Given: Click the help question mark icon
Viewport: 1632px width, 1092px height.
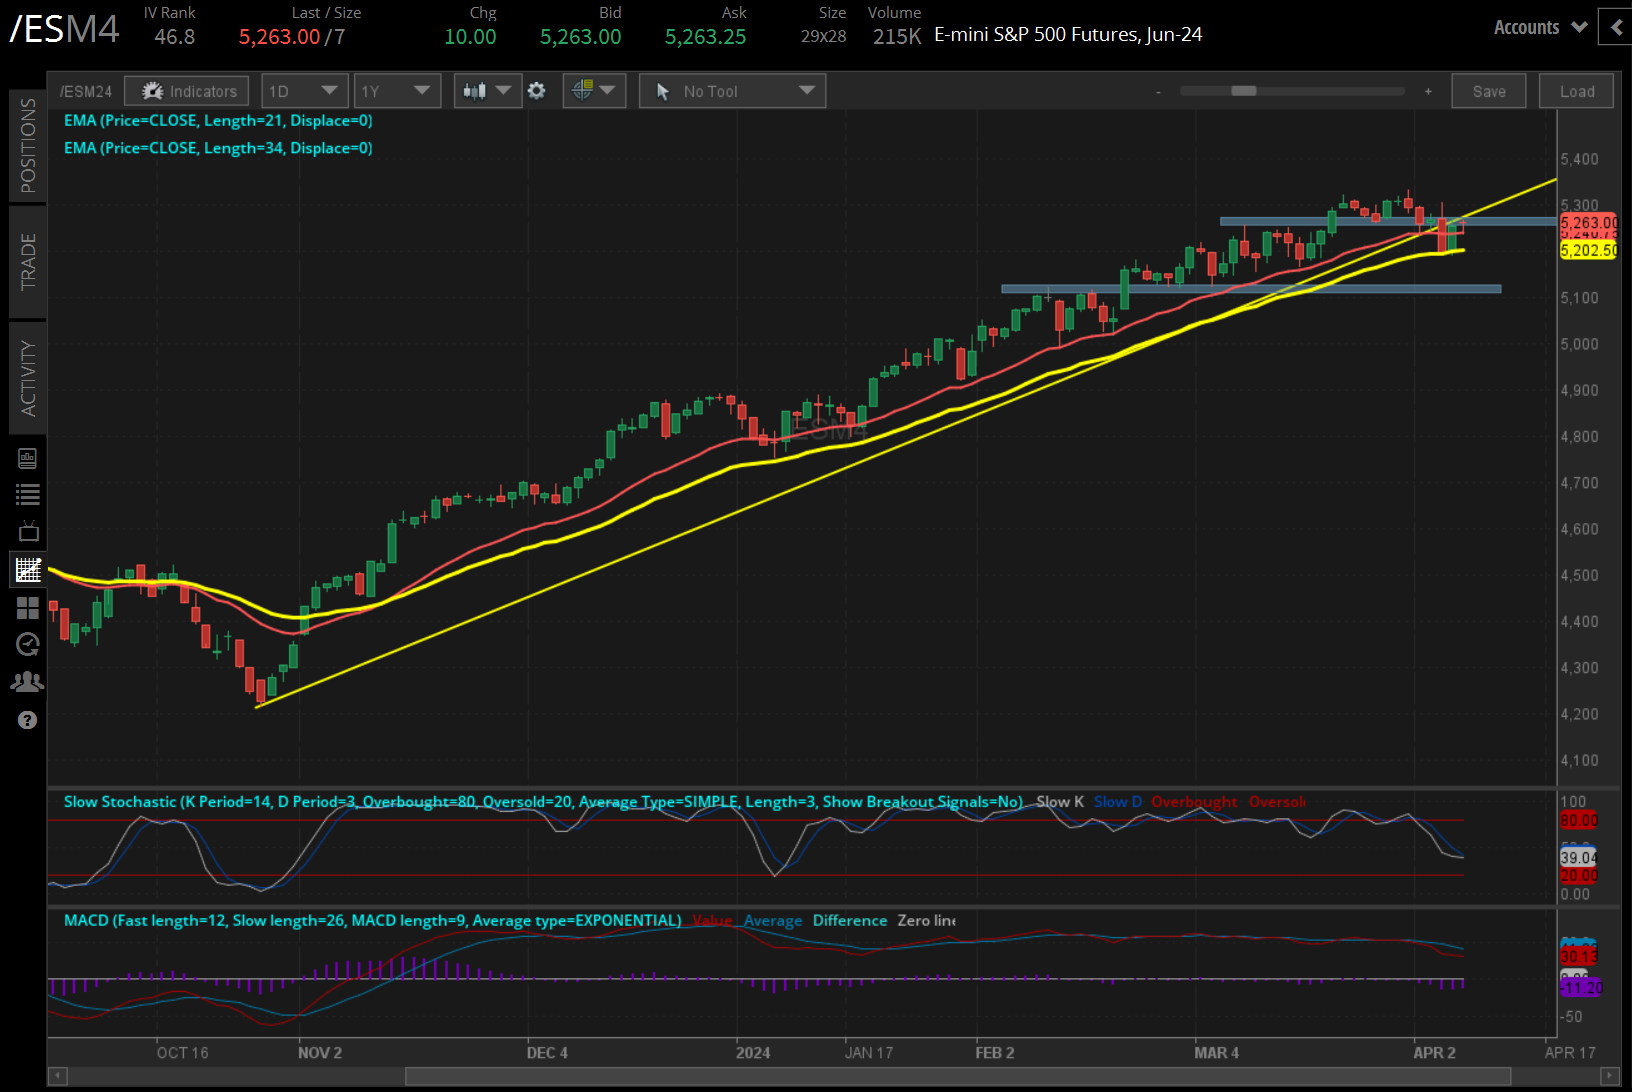Looking at the screenshot, I should tap(28, 720).
